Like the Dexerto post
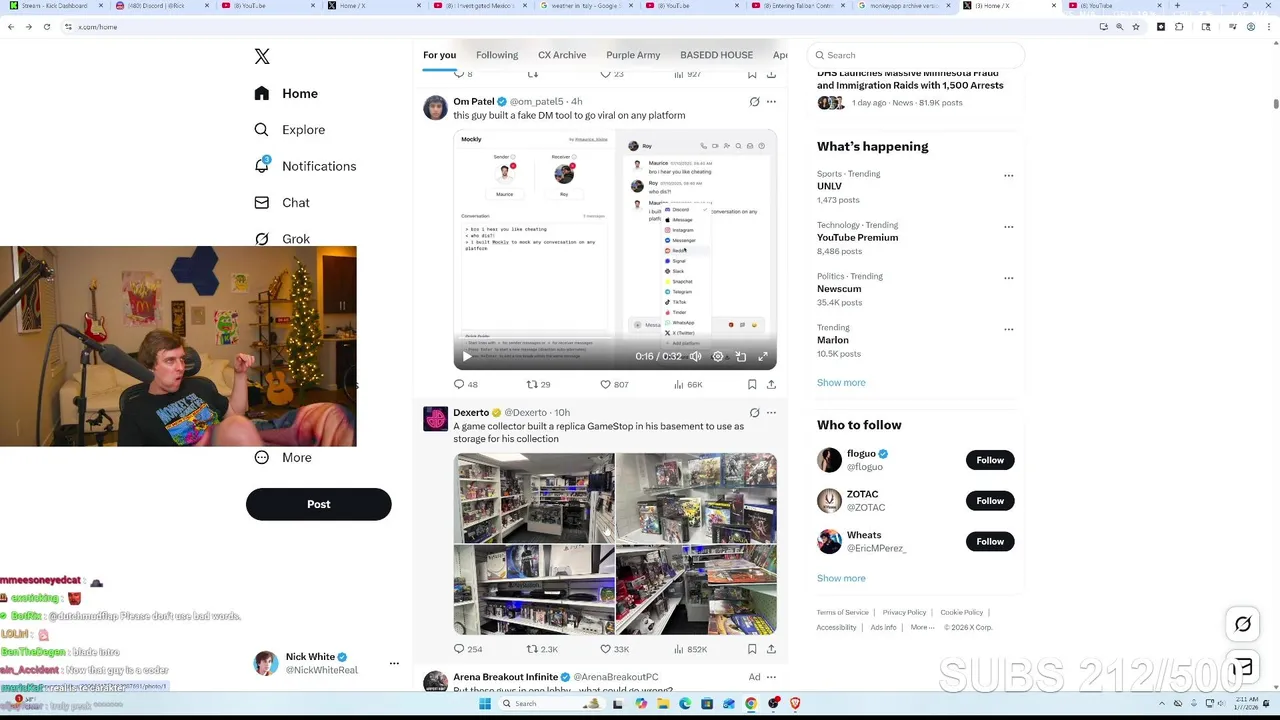 [614, 649]
